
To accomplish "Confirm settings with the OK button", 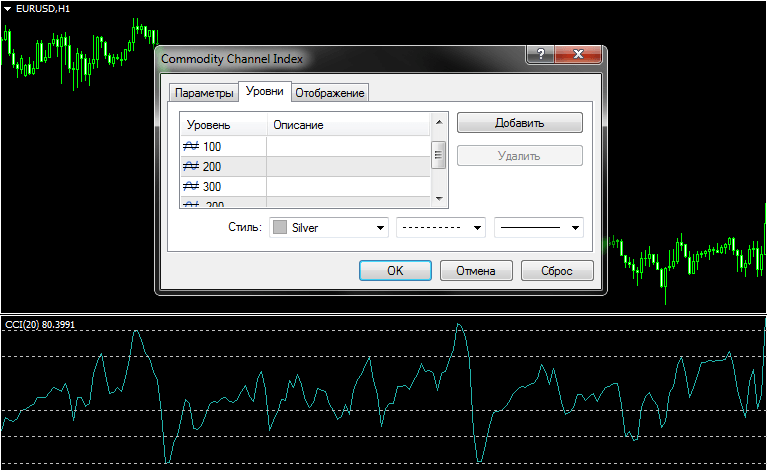I will click(x=395, y=271).
